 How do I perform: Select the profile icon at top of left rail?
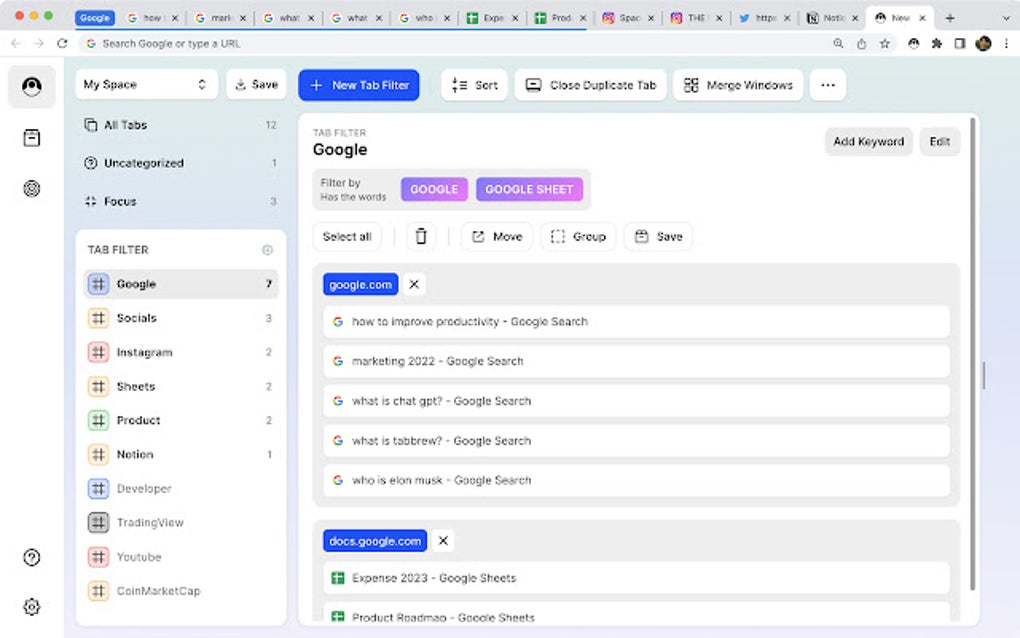click(x=31, y=87)
